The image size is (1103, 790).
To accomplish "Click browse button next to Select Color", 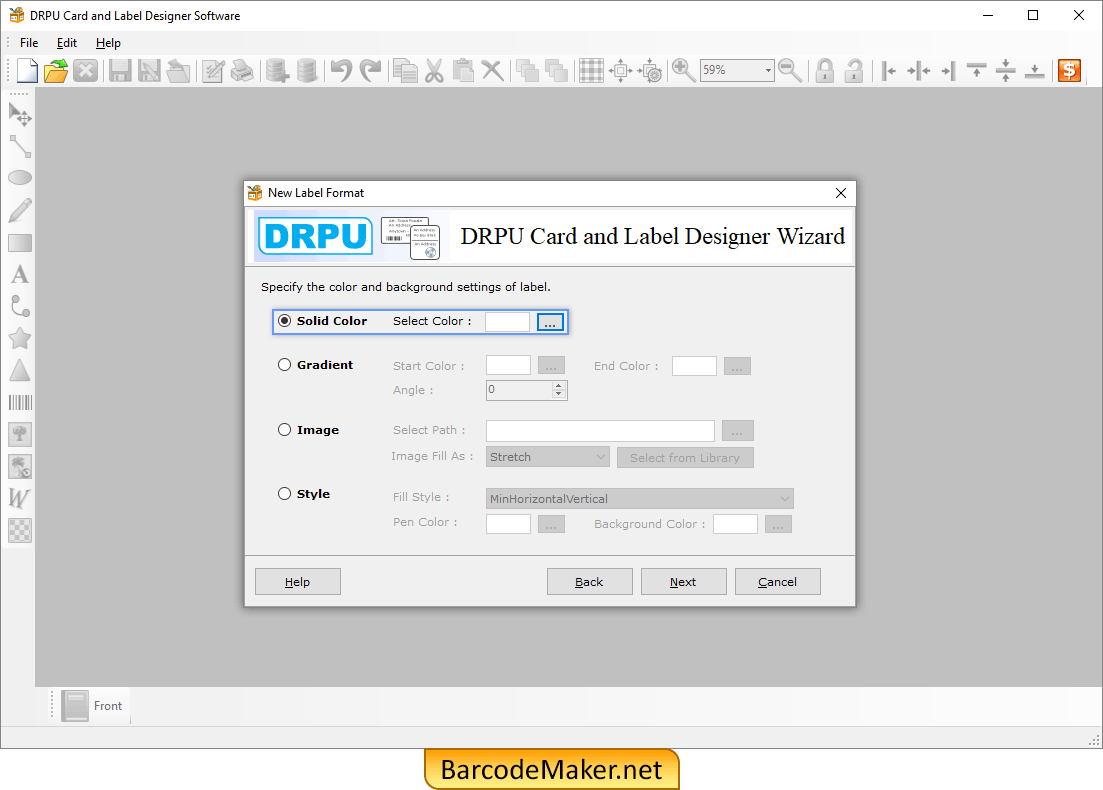I will tap(550, 322).
